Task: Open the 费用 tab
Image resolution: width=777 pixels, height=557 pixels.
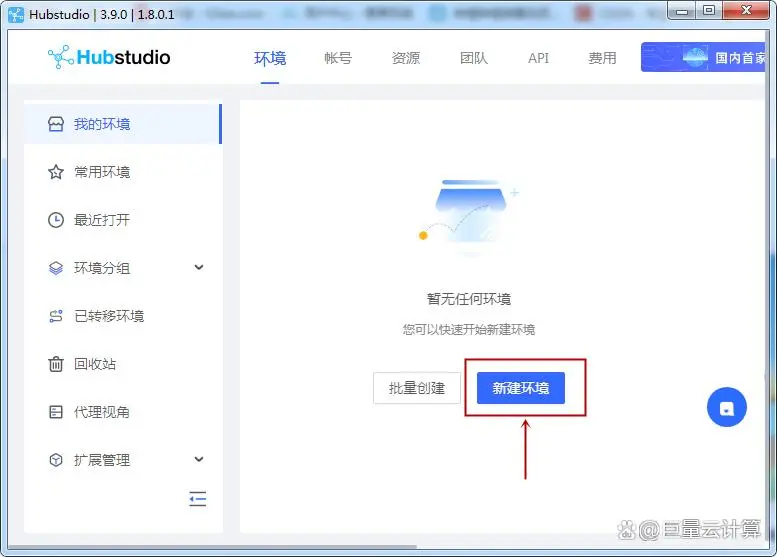Action: (x=602, y=58)
